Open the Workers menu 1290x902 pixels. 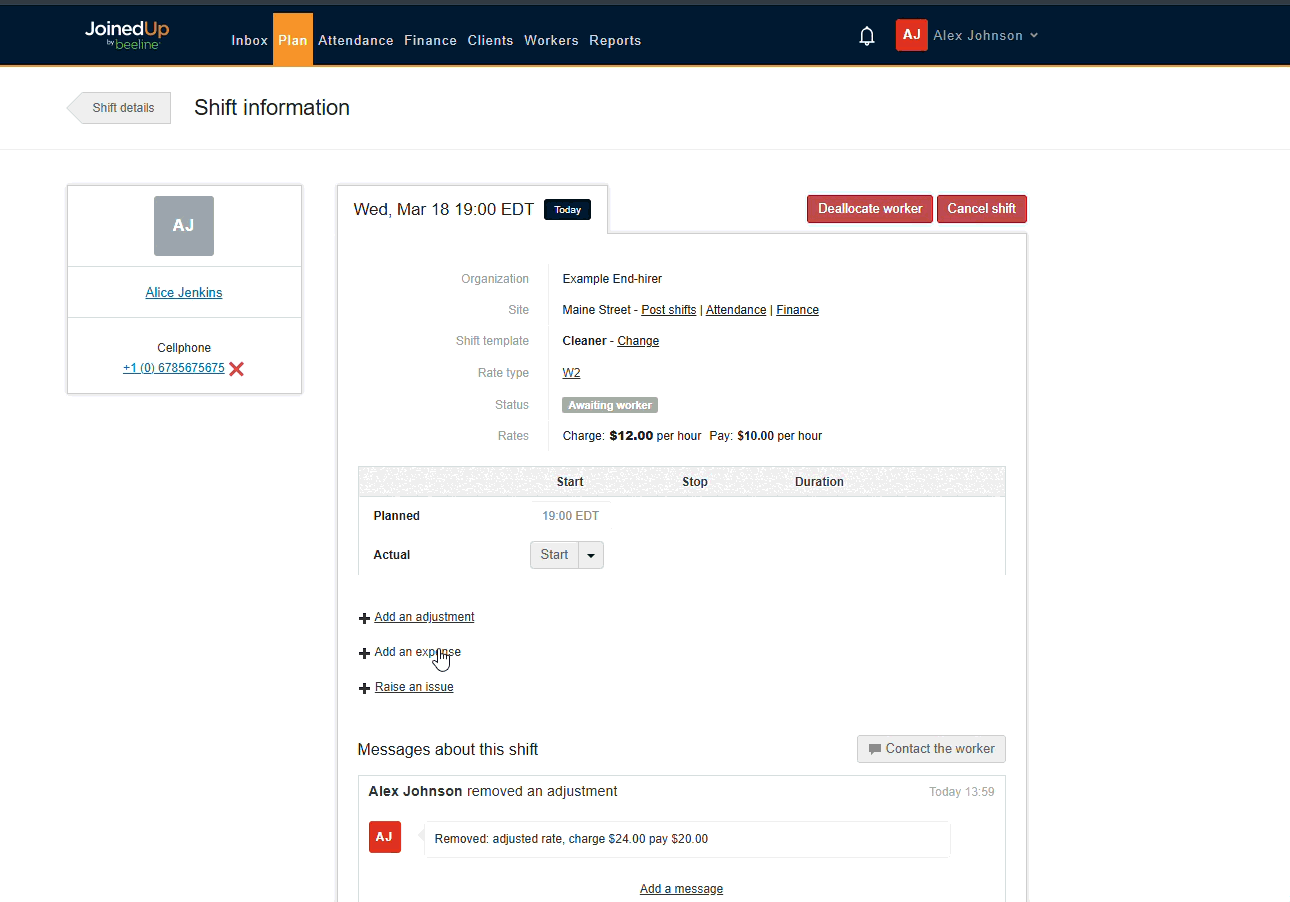point(551,40)
